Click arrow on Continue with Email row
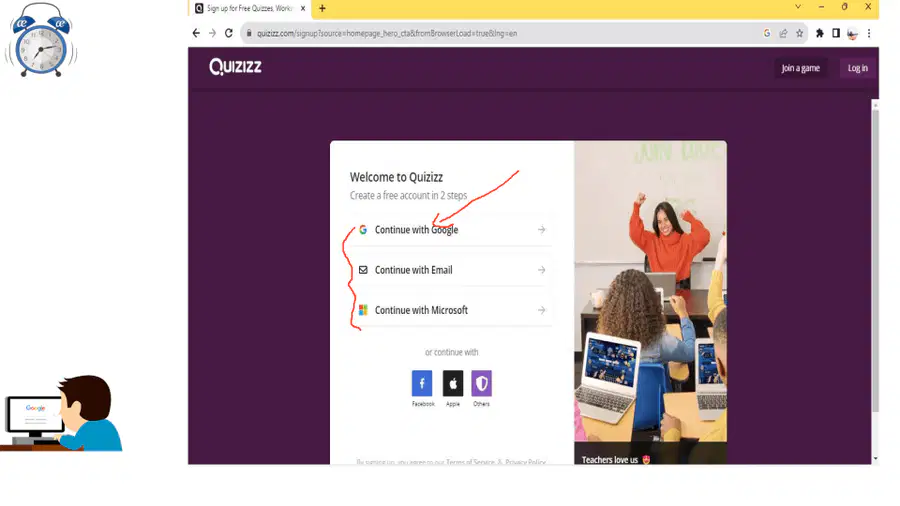The image size is (900, 506). point(541,270)
